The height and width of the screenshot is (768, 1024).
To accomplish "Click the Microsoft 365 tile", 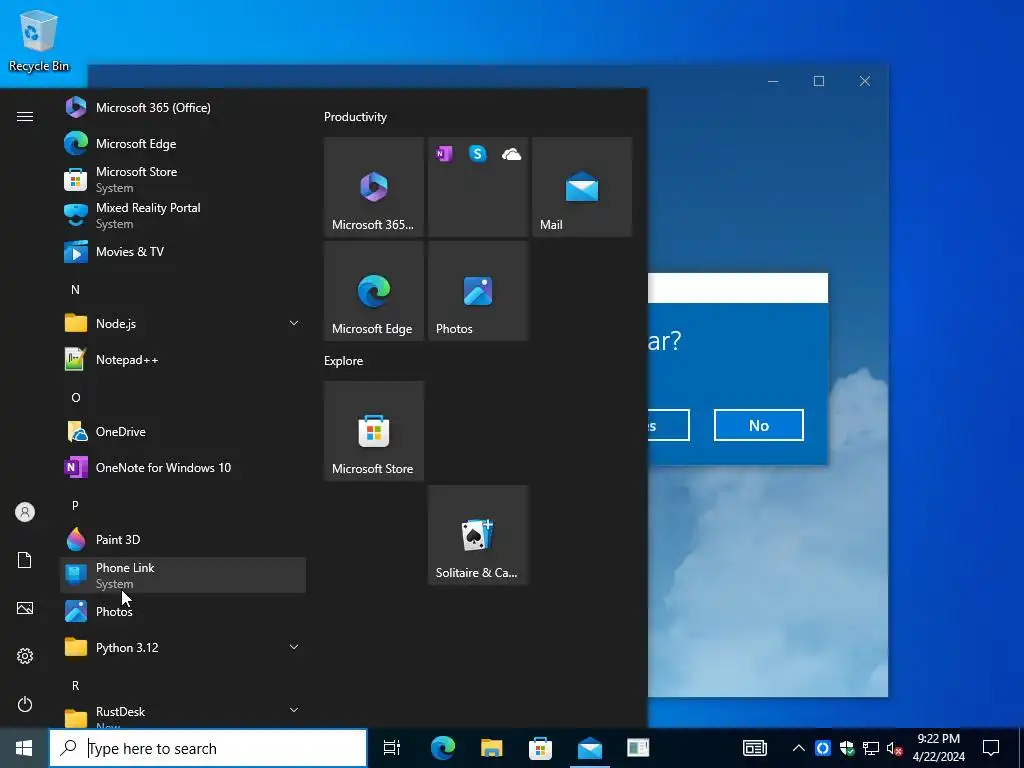I will pyautogui.click(x=374, y=187).
